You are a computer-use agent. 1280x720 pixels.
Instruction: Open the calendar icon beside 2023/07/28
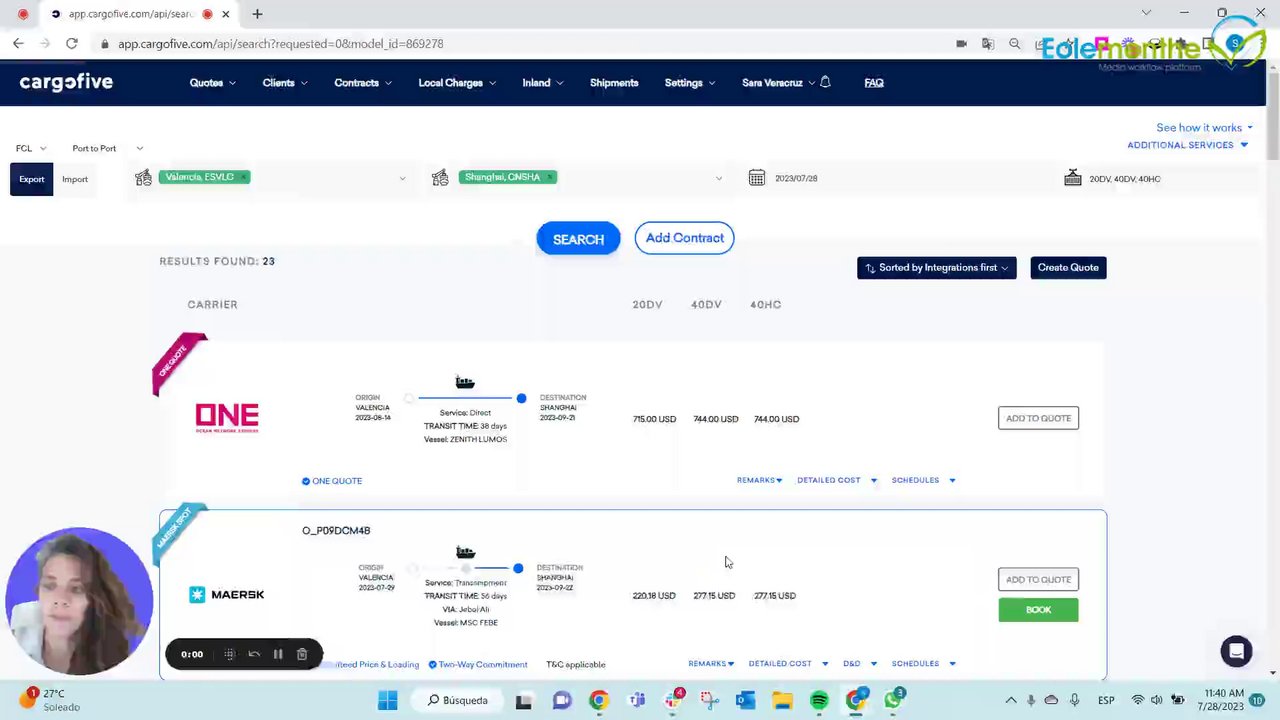pyautogui.click(x=757, y=178)
